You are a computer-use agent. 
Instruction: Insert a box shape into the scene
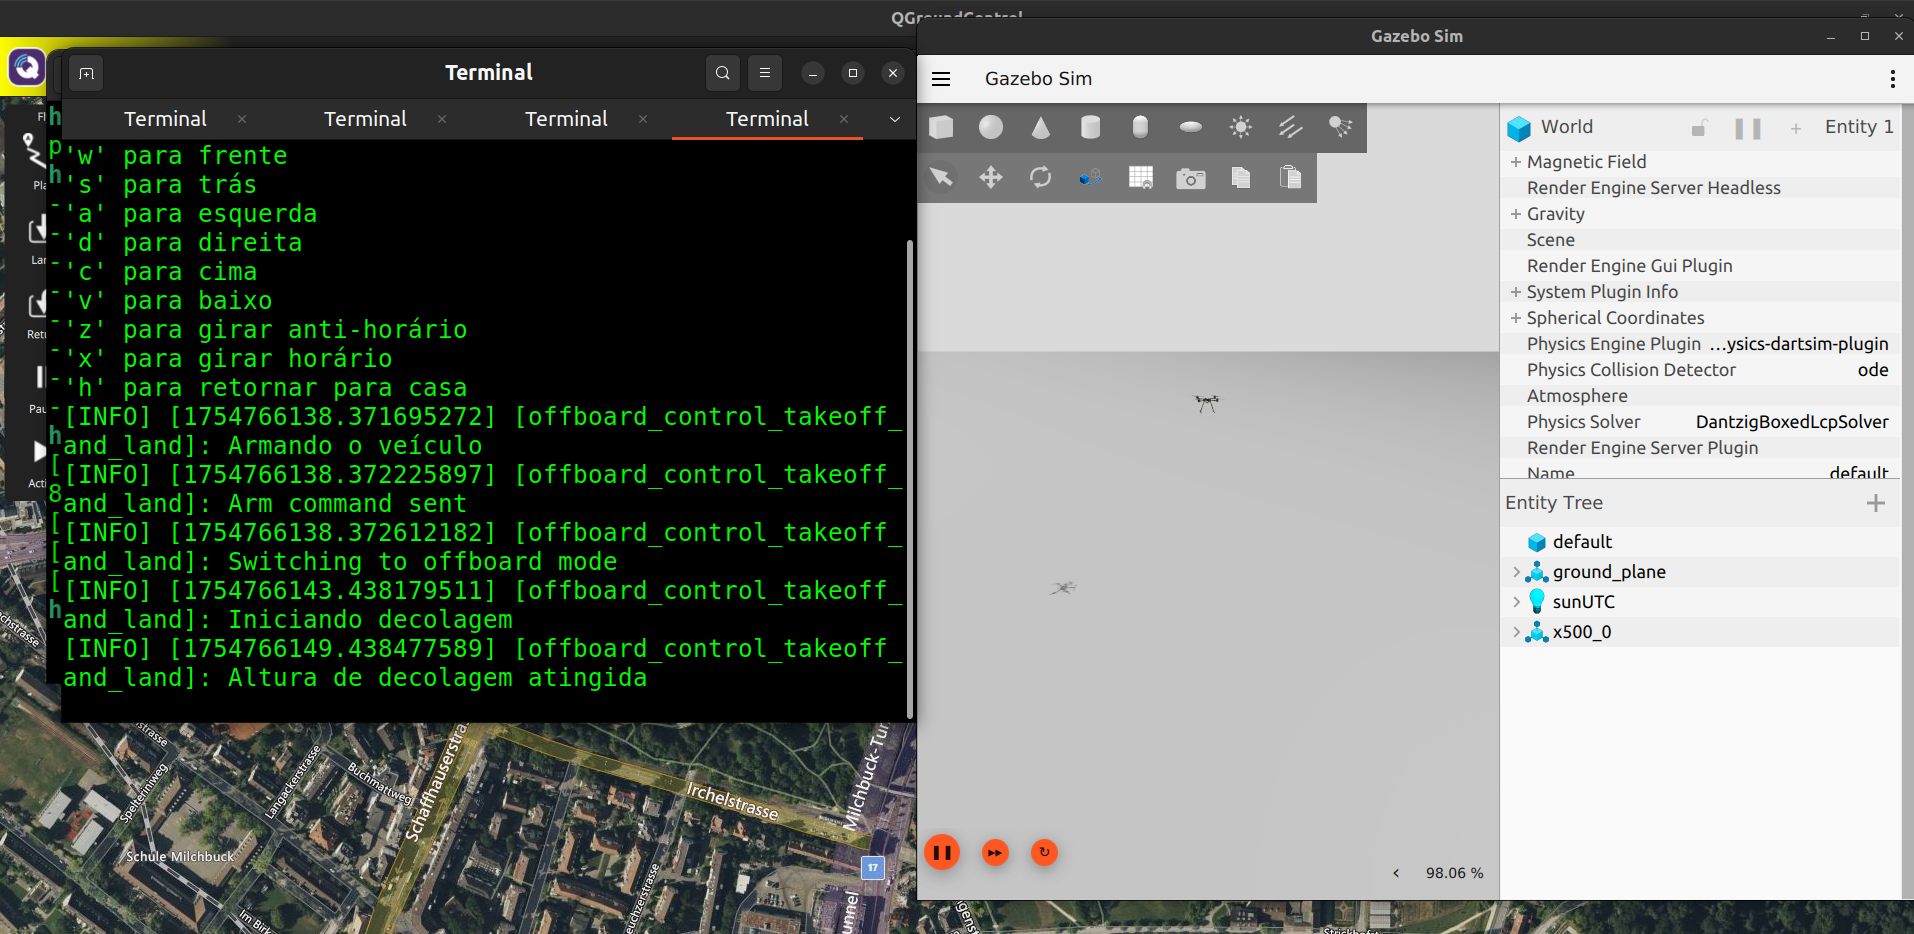(941, 127)
